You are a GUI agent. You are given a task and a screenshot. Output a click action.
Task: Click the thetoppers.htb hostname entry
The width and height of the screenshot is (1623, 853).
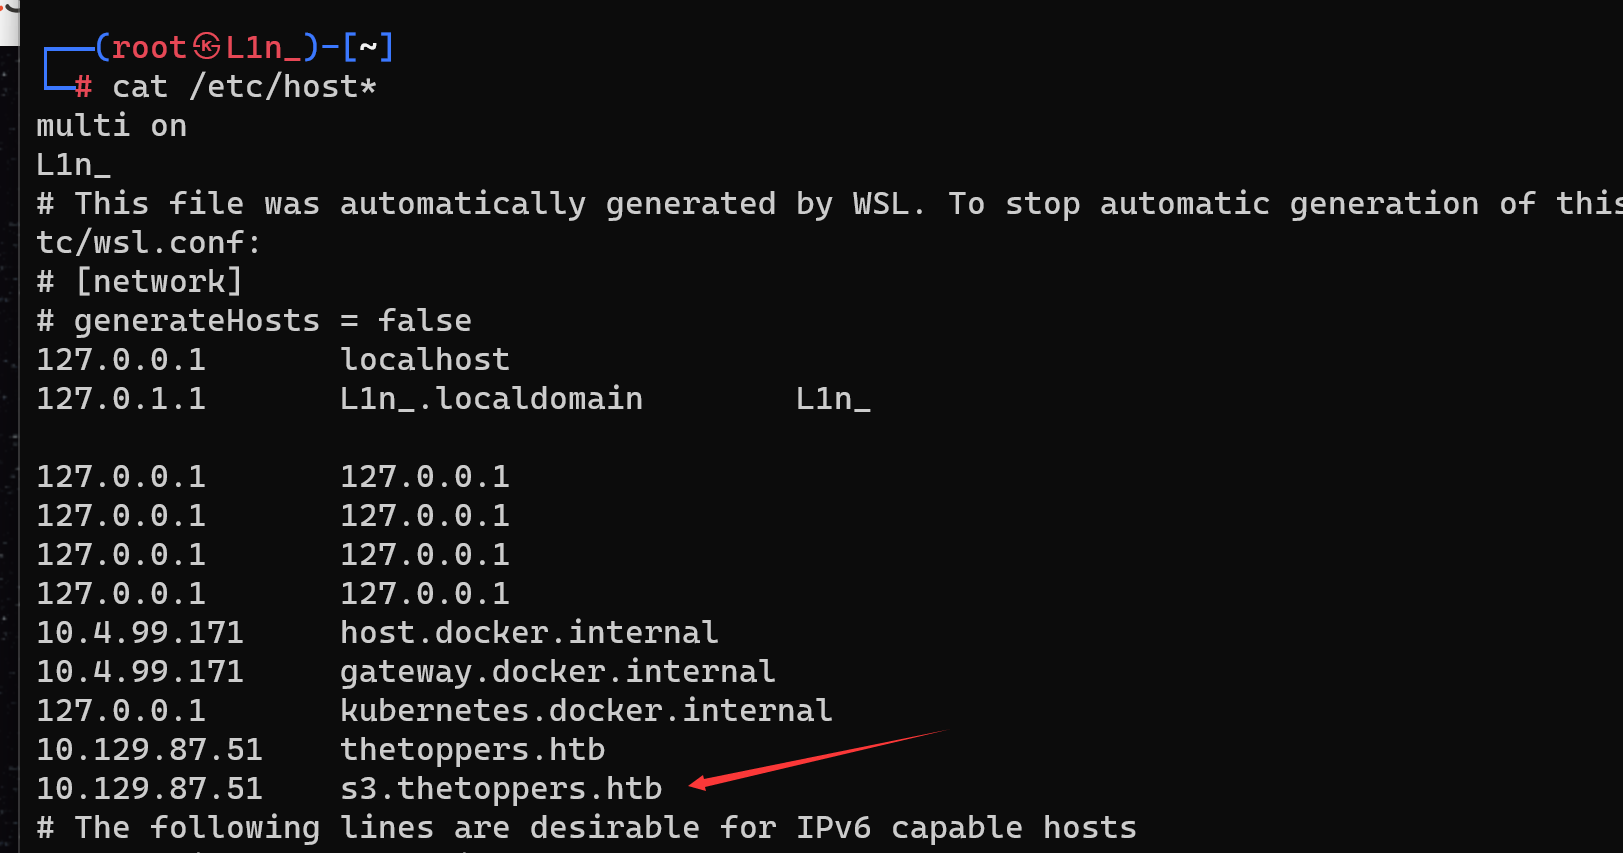pyautogui.click(x=472, y=750)
